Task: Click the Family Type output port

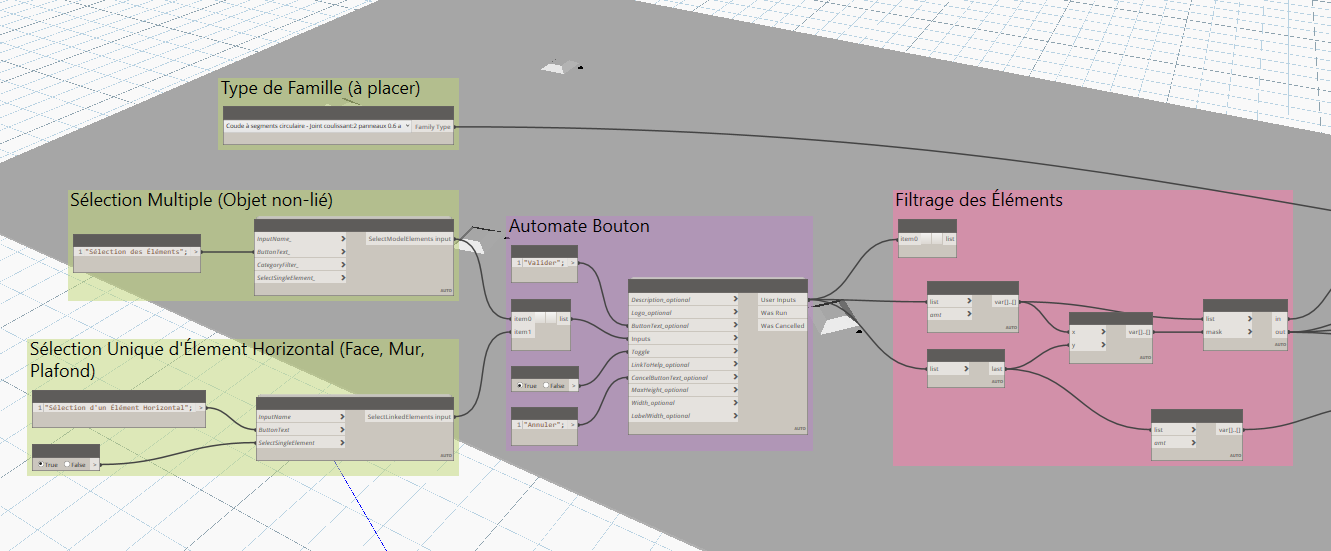Action: pyautogui.click(x=432, y=127)
